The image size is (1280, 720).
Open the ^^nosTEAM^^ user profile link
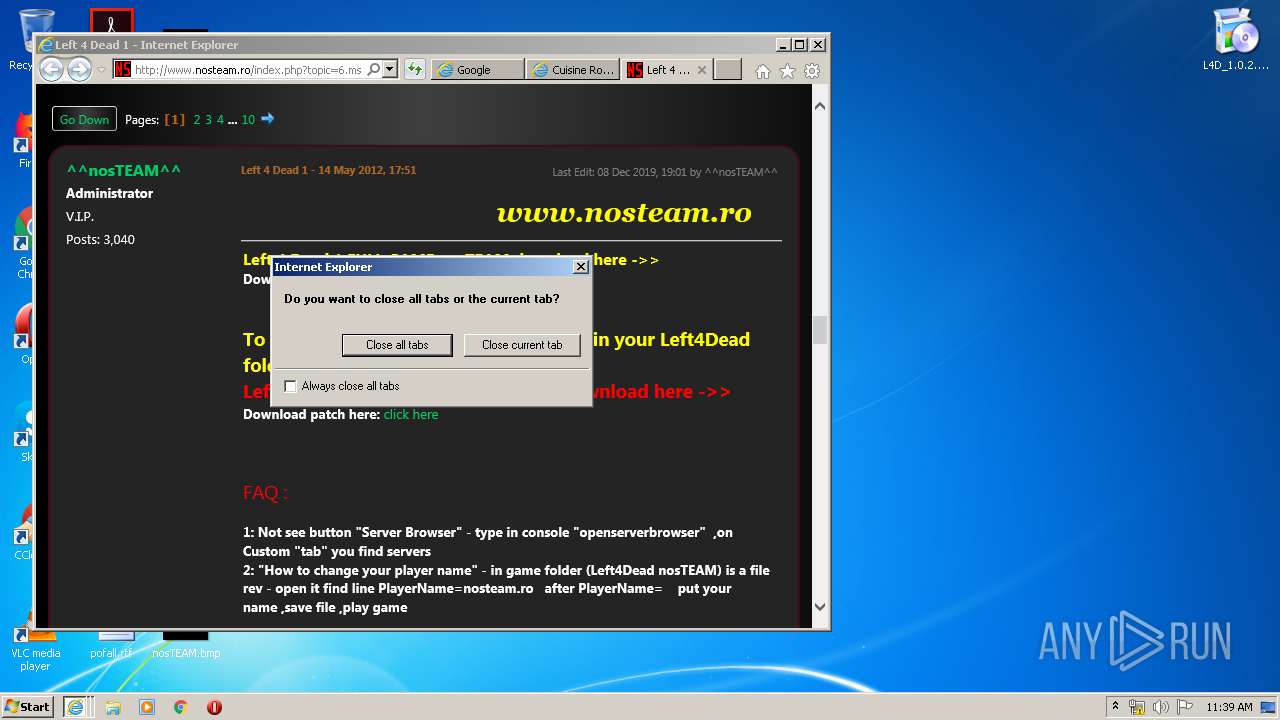(x=123, y=170)
